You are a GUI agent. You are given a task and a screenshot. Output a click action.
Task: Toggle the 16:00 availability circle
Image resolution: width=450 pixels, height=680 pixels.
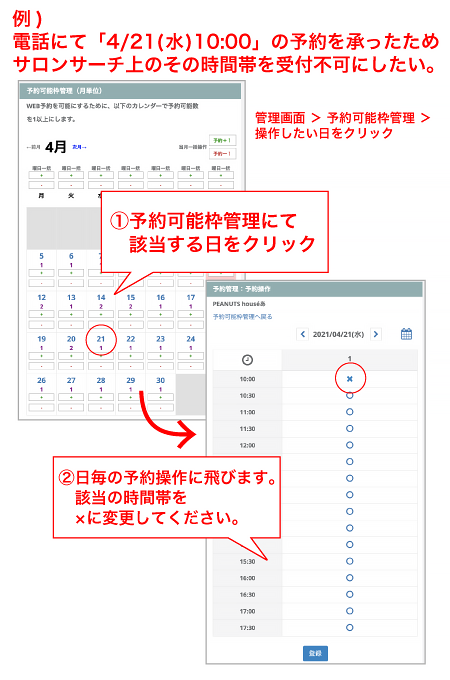pos(350,578)
